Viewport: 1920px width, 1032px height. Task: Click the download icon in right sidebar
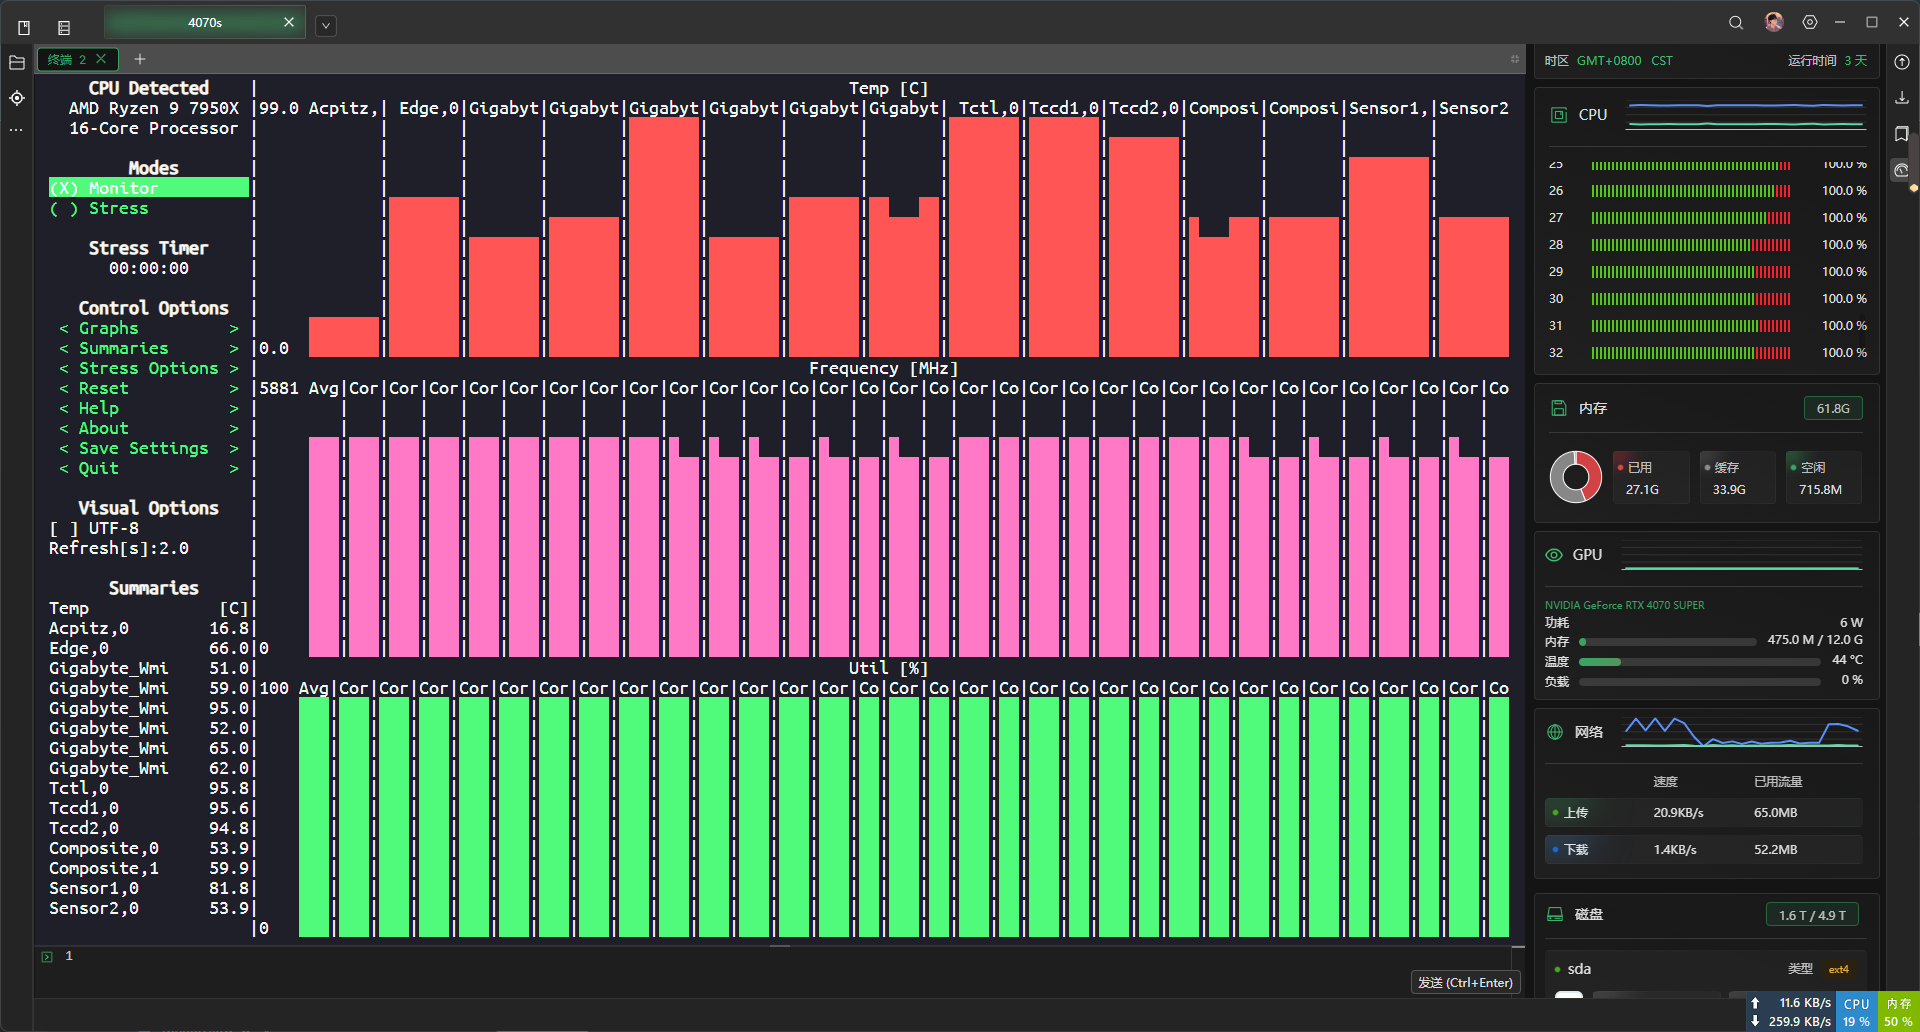point(1902,97)
